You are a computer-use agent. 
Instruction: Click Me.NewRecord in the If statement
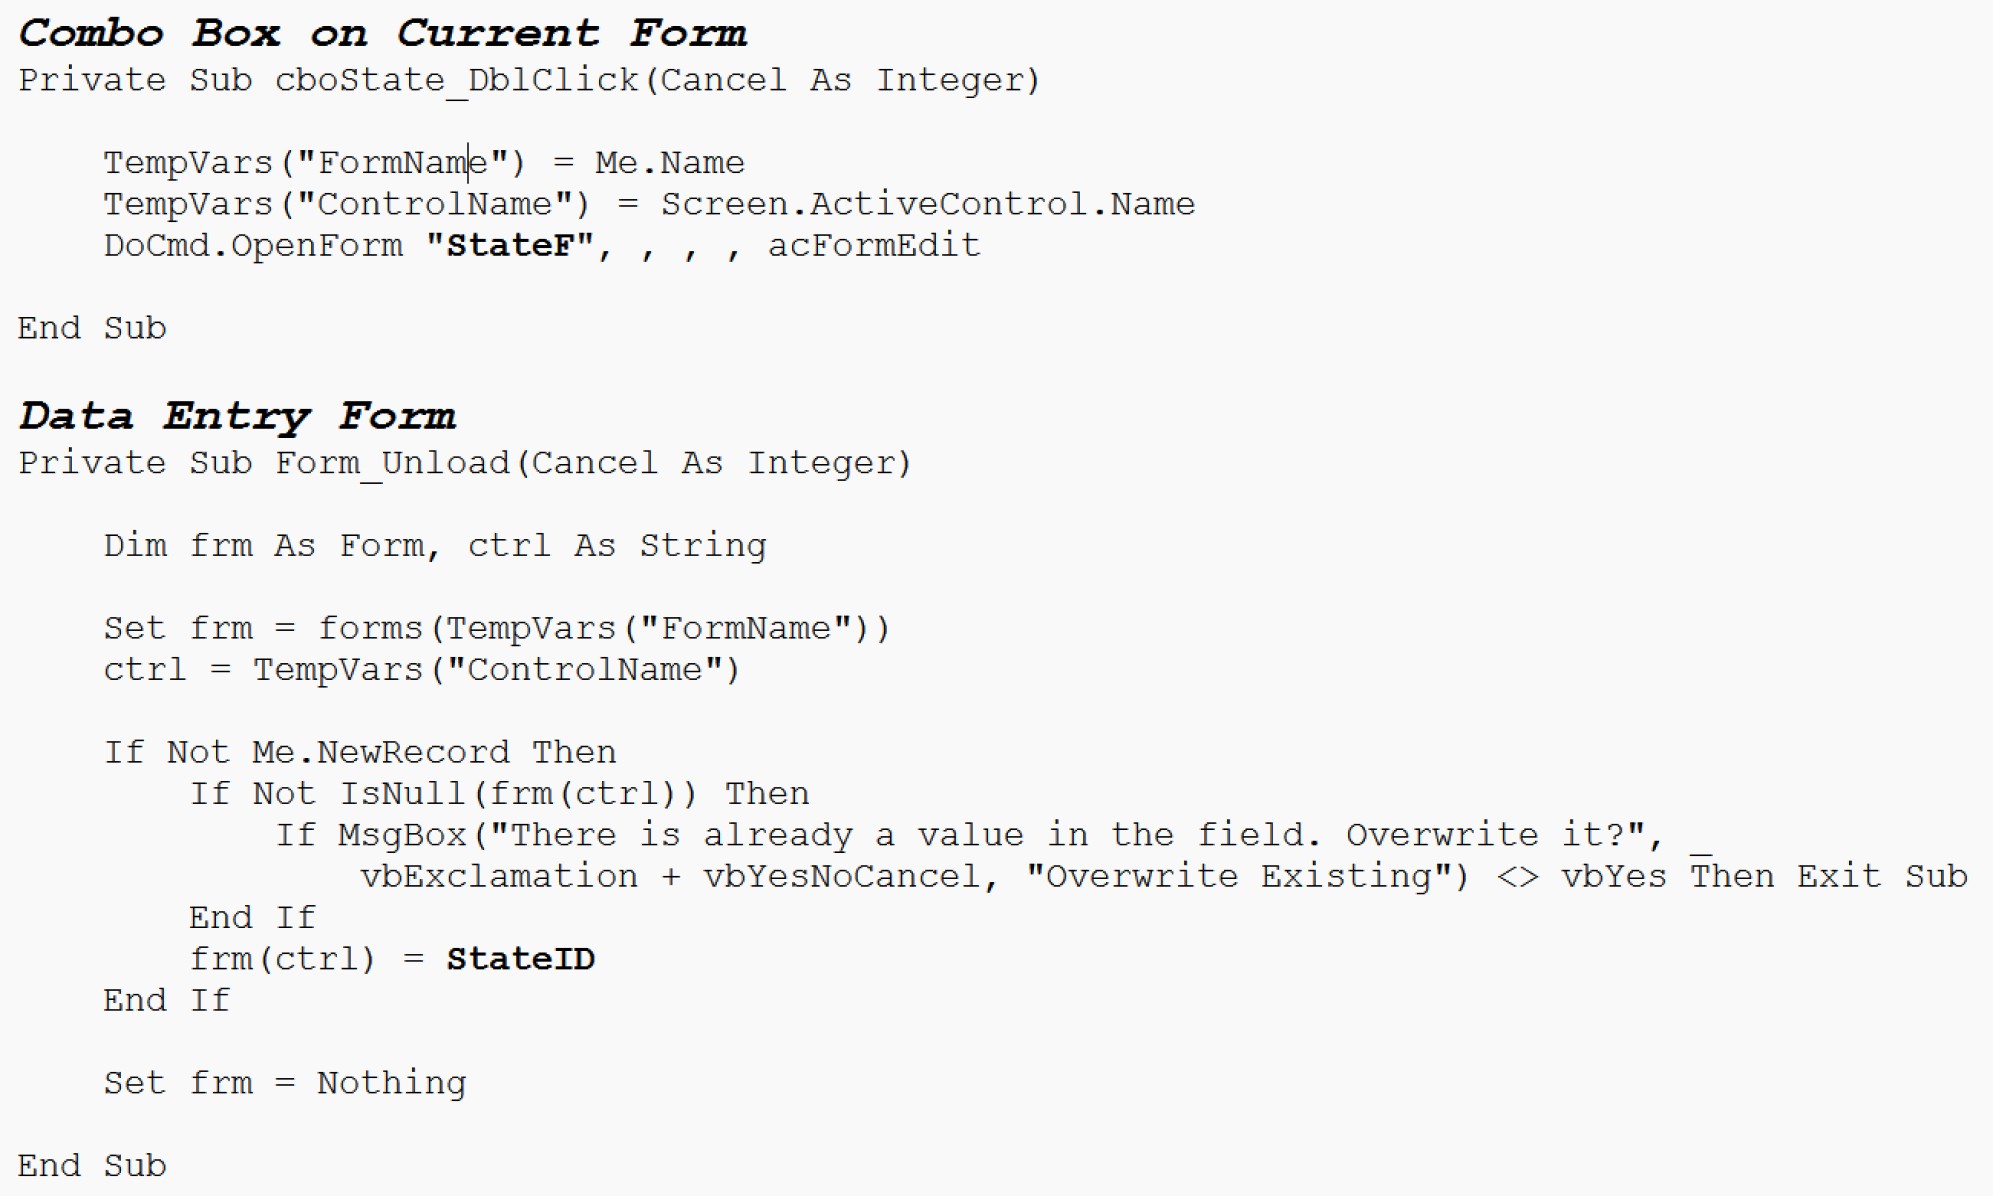[x=380, y=752]
